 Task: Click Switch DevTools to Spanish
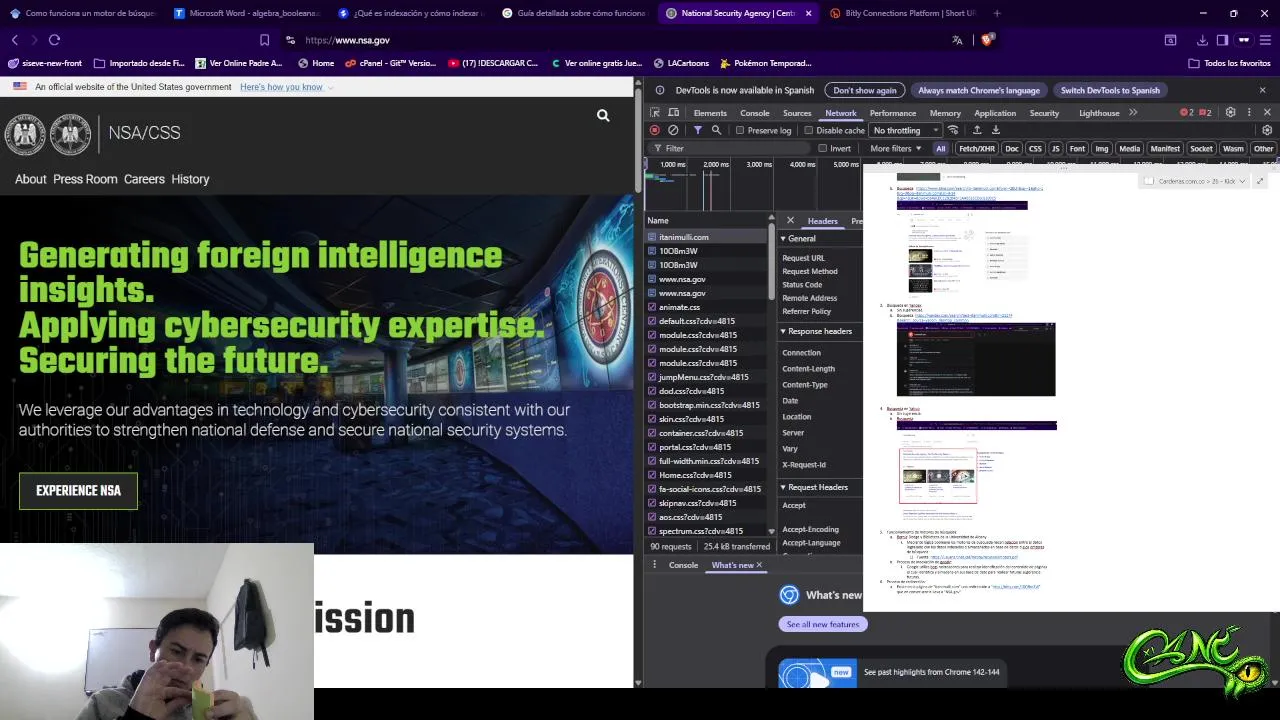coord(1110,90)
